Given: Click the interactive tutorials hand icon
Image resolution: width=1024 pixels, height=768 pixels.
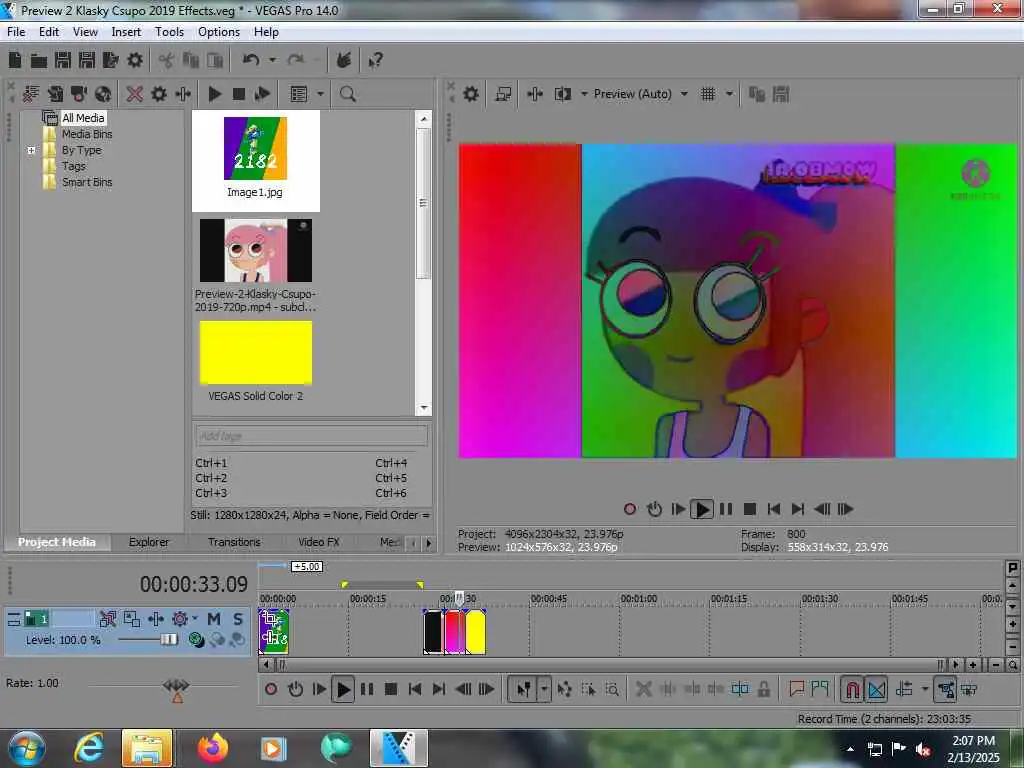Looking at the screenshot, I should point(344,60).
